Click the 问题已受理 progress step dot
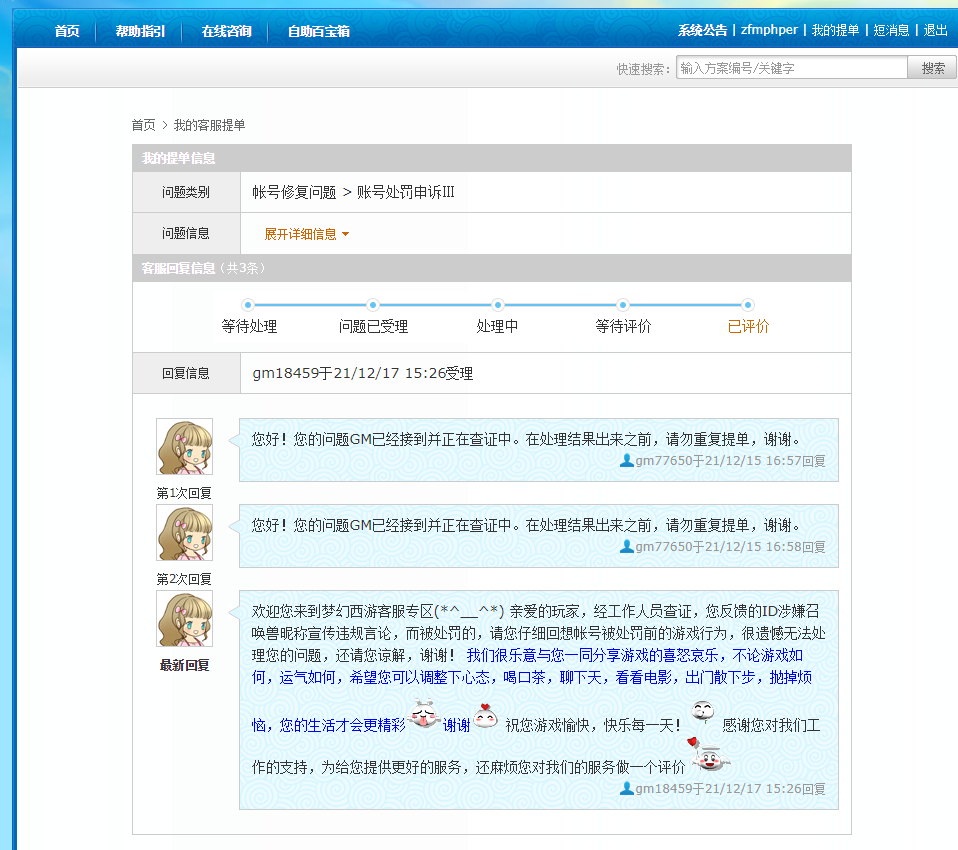Viewport: 958px width, 850px height. pos(373,304)
